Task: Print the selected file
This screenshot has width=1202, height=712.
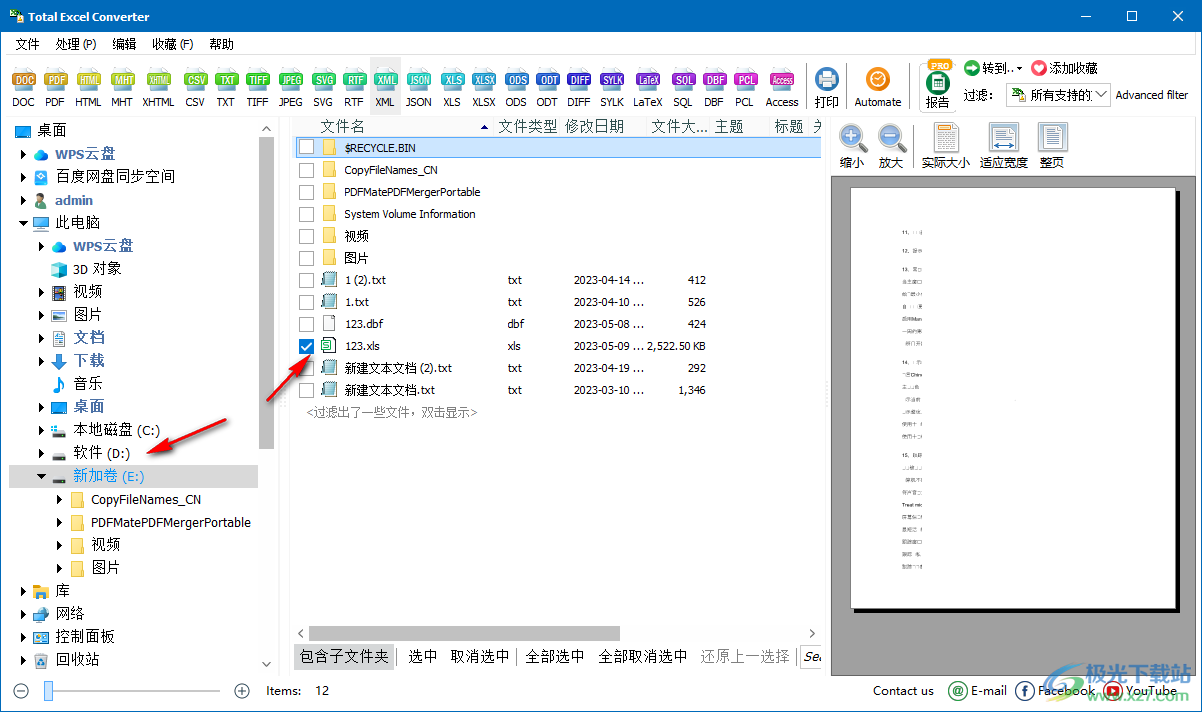Action: [827, 89]
